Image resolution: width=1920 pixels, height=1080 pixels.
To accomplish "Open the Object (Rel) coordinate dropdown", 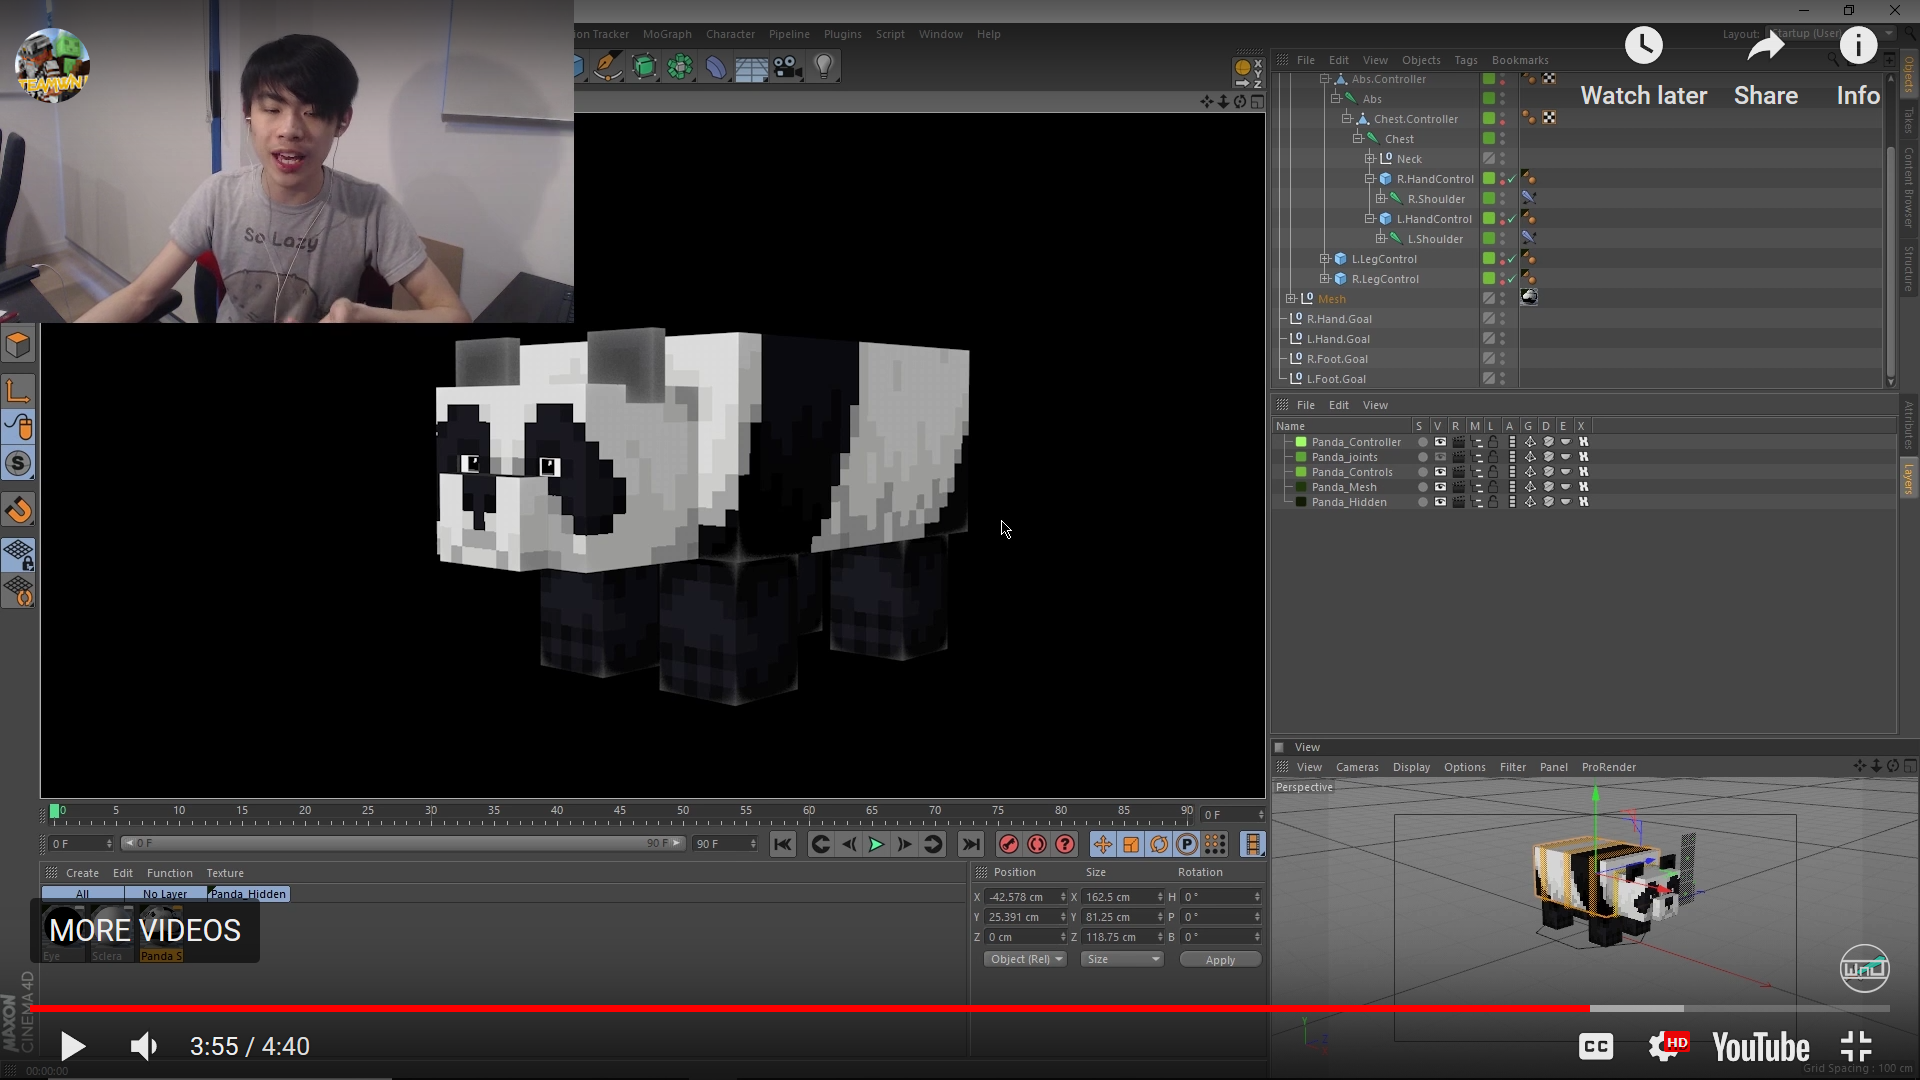I will tap(1025, 959).
